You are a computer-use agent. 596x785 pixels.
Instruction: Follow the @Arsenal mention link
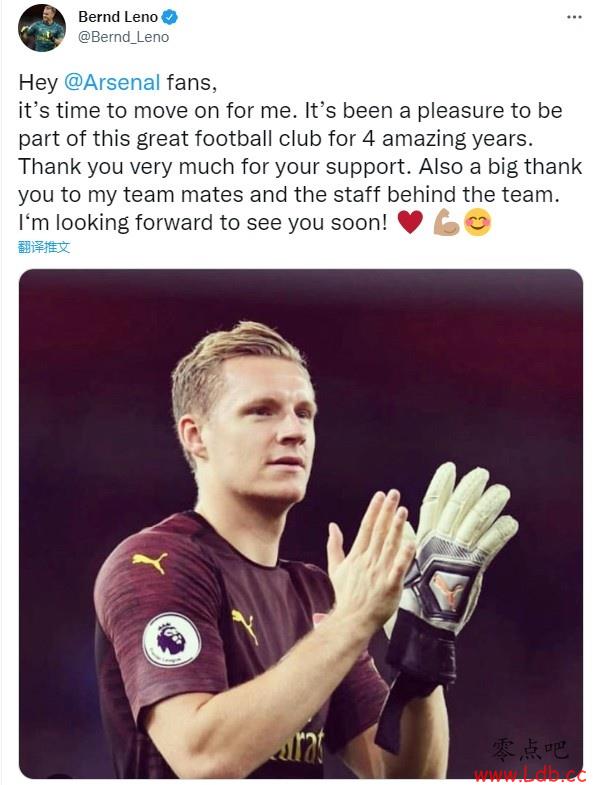pyautogui.click(x=112, y=82)
